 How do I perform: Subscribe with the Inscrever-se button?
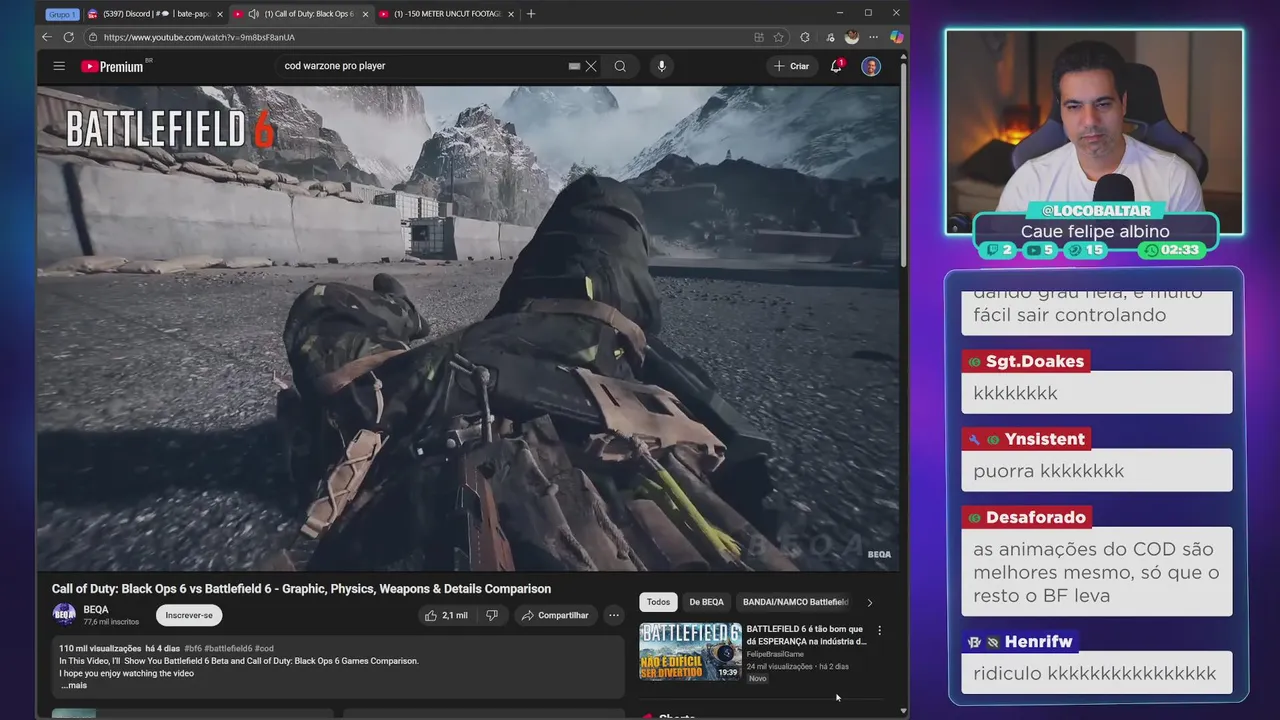point(189,615)
